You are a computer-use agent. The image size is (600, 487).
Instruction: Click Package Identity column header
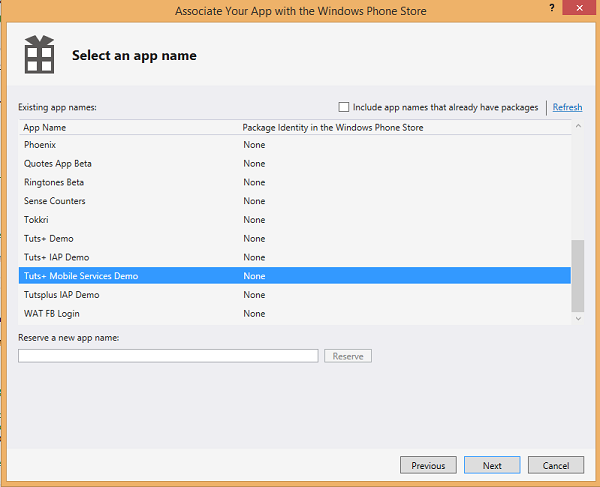coord(333,127)
